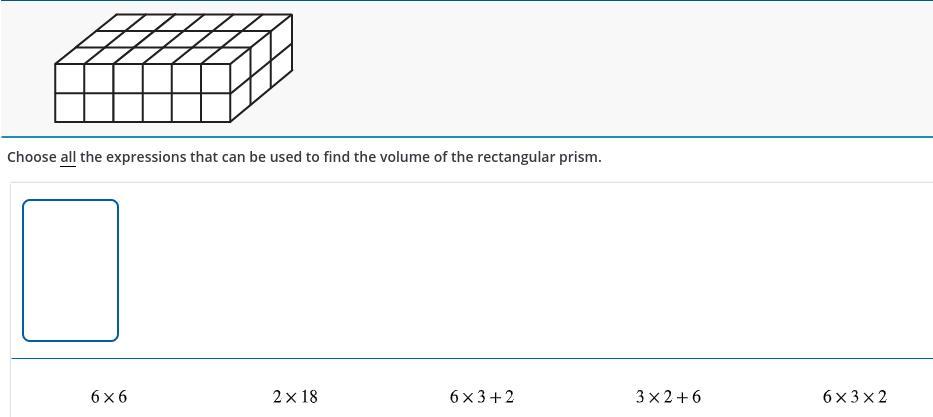The width and height of the screenshot is (933, 417).
Task: Choose the 6 × 3 + 2 expression
Action: pyautogui.click(x=481, y=397)
